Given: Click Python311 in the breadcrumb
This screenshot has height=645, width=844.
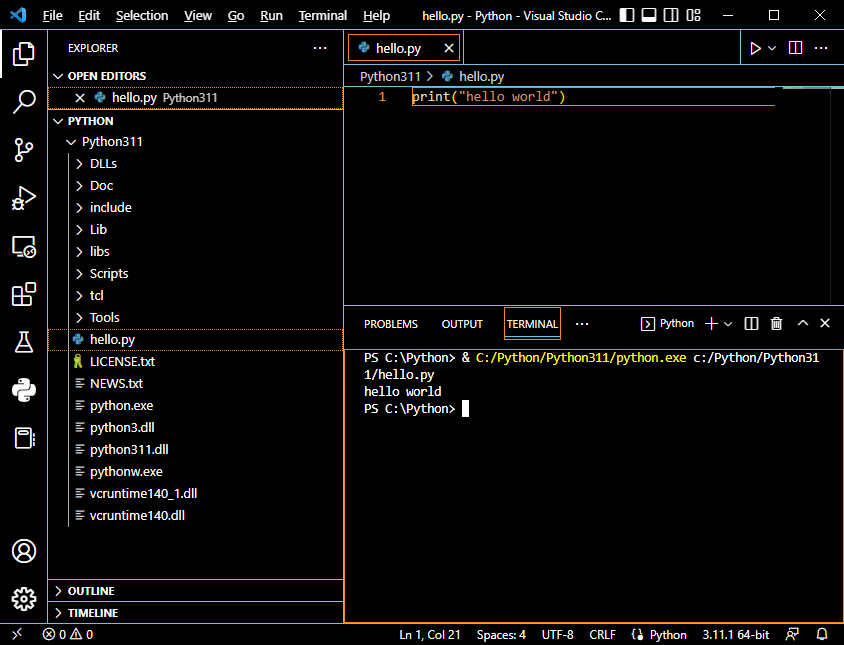Looking at the screenshot, I should coord(390,76).
